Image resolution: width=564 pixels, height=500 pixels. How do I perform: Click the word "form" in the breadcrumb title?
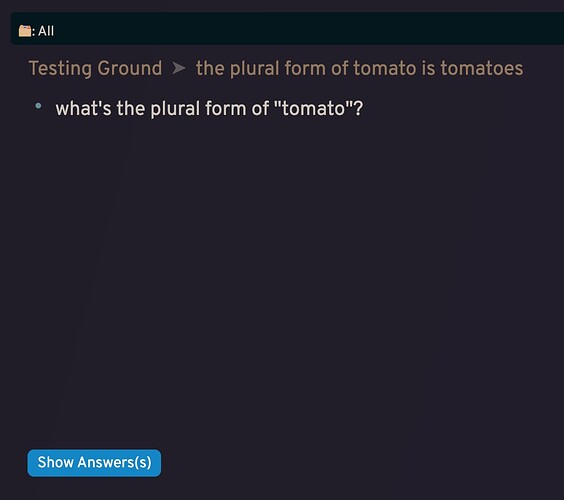pyautogui.click(x=305, y=68)
